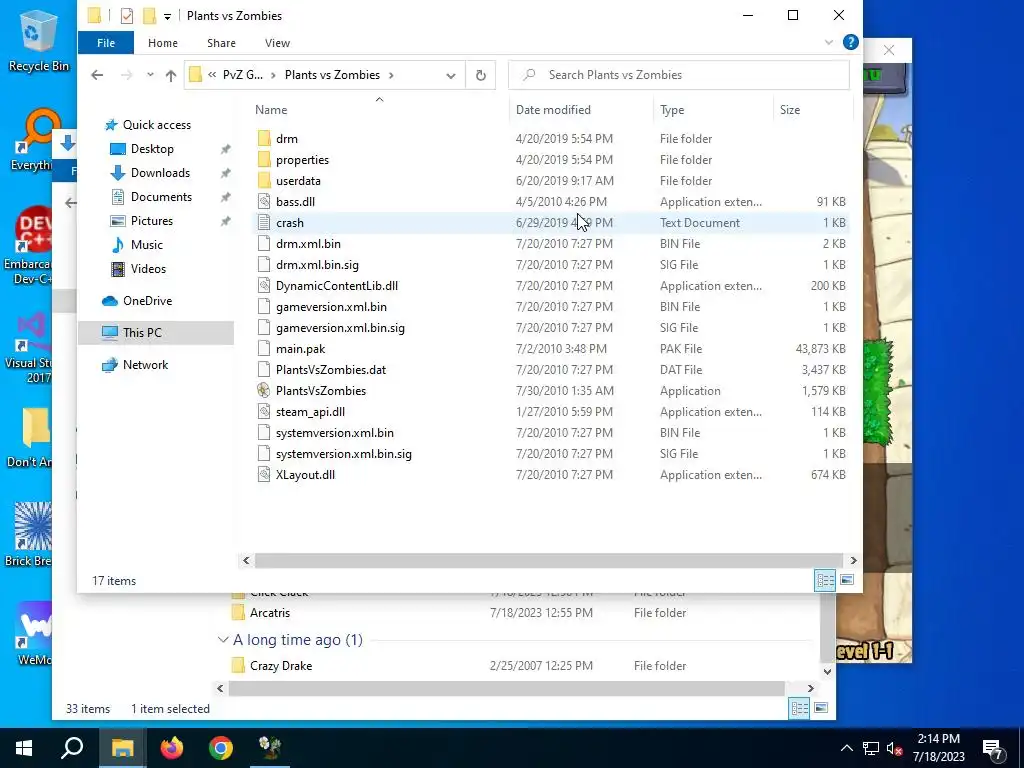Screen dimensions: 1024x768
Task: Select Crazy Drake folder in back window
Action: (x=281, y=666)
